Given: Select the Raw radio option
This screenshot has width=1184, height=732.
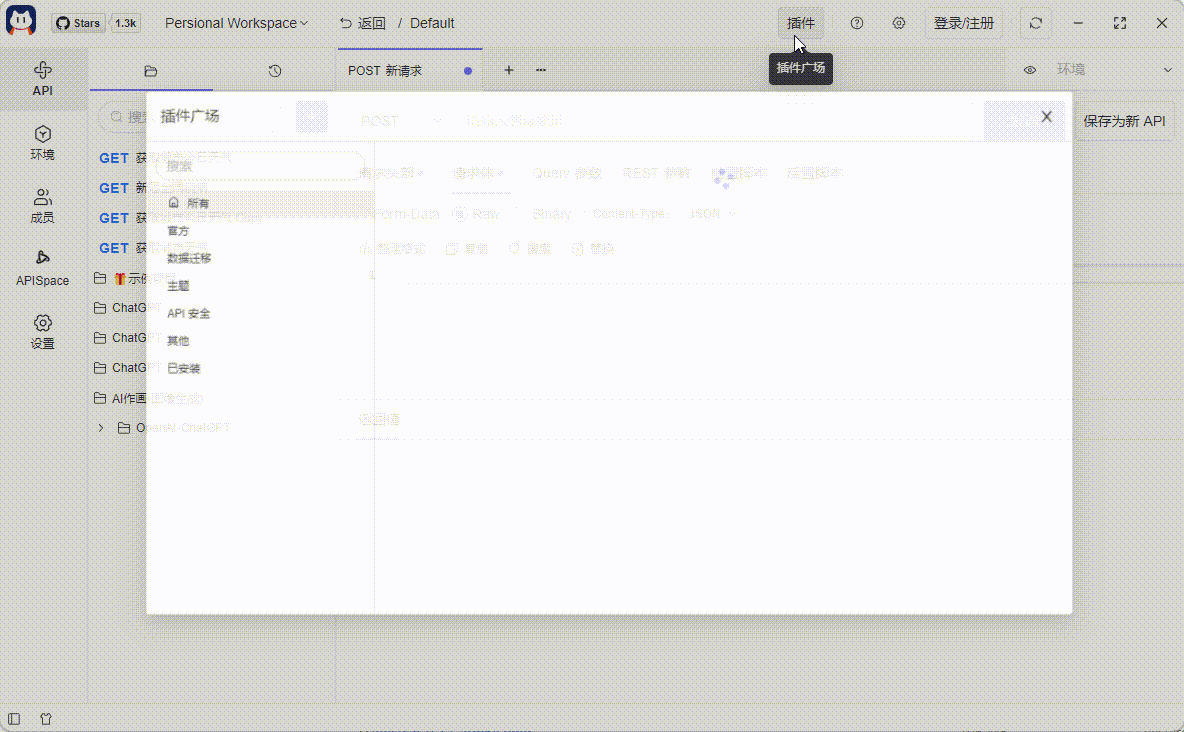Looking at the screenshot, I should tap(476, 215).
